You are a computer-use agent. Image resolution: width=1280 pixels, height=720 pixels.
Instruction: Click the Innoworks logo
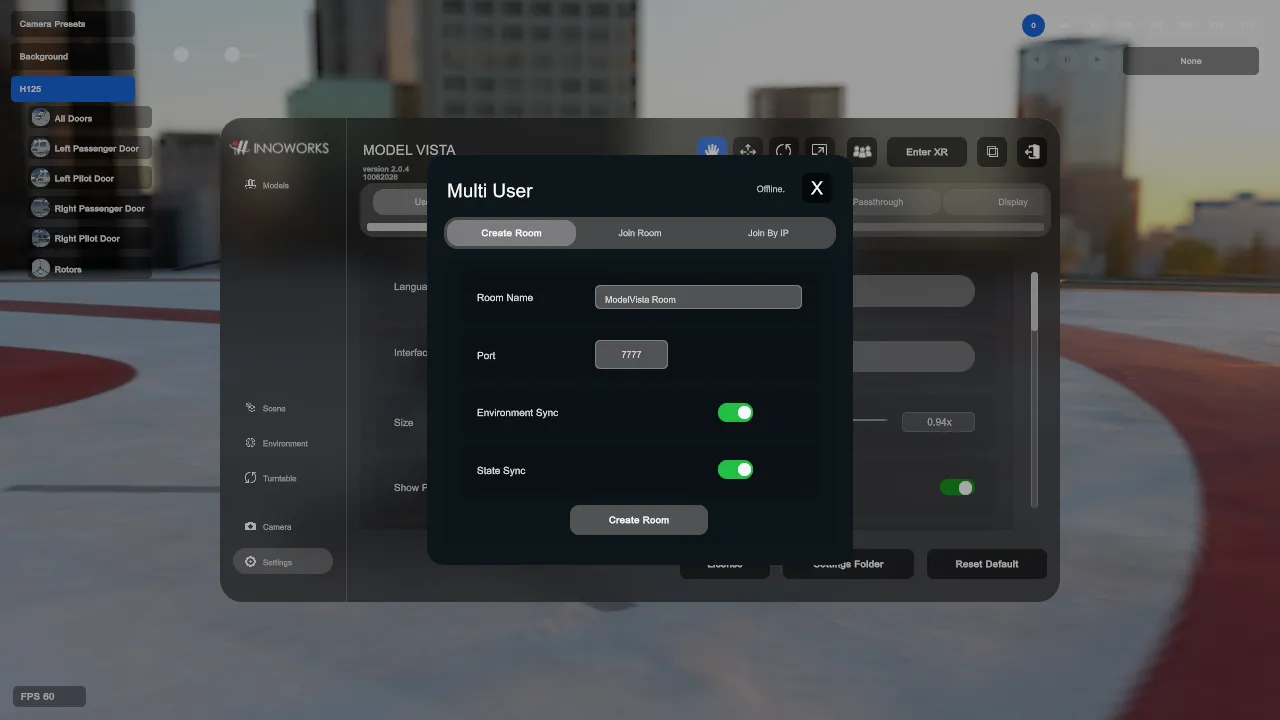click(279, 148)
